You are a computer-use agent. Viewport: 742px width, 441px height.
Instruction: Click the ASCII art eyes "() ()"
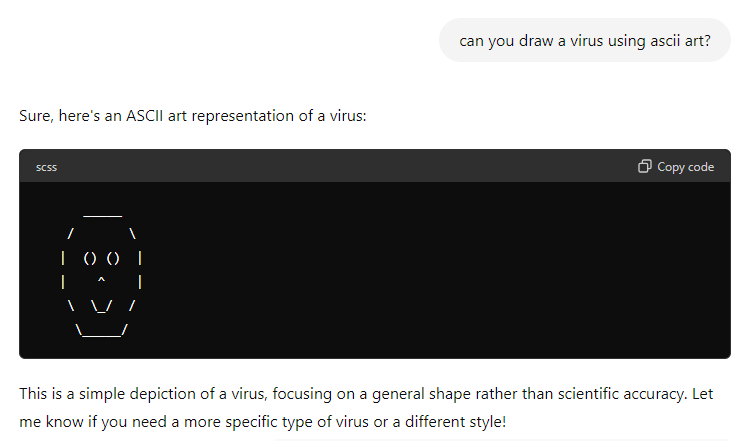coord(102,258)
